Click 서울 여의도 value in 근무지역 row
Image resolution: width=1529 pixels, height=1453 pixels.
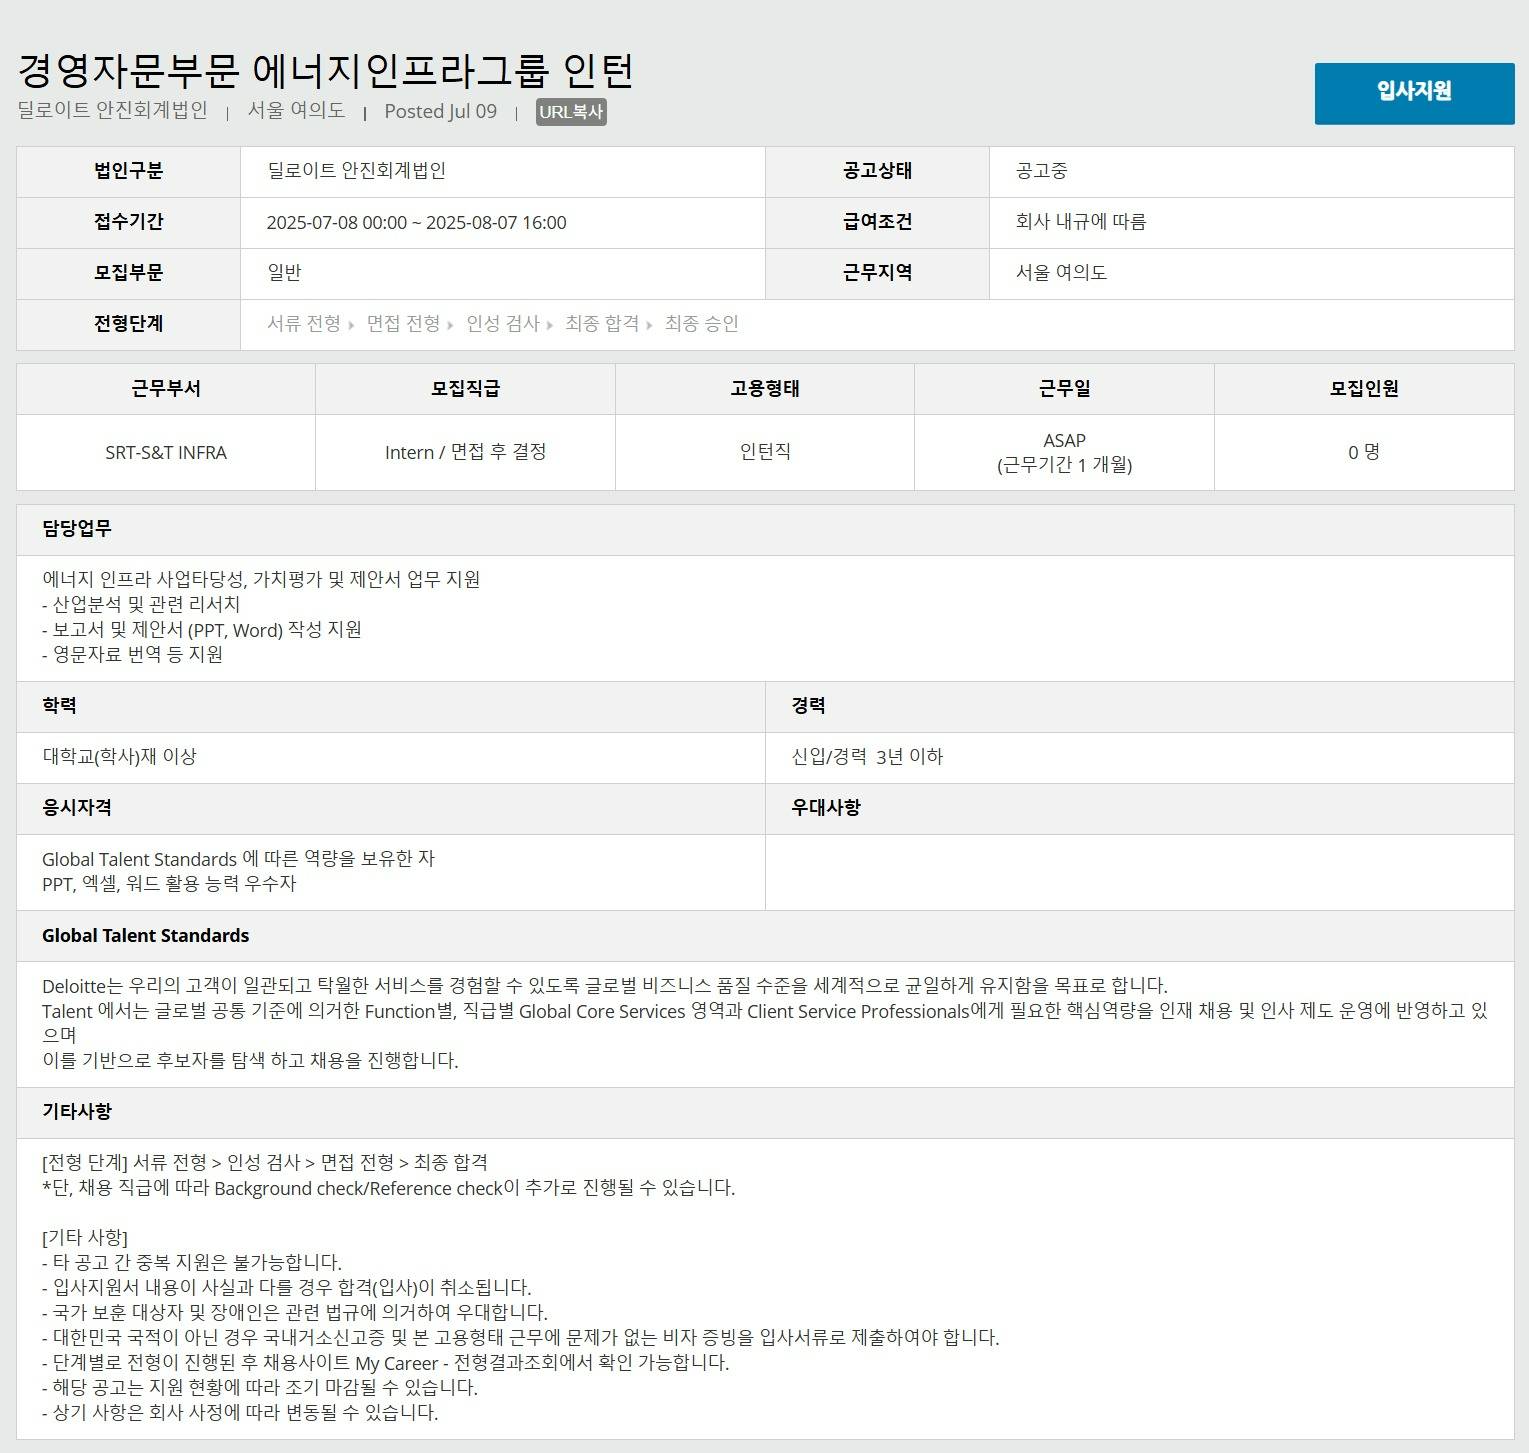(1061, 273)
